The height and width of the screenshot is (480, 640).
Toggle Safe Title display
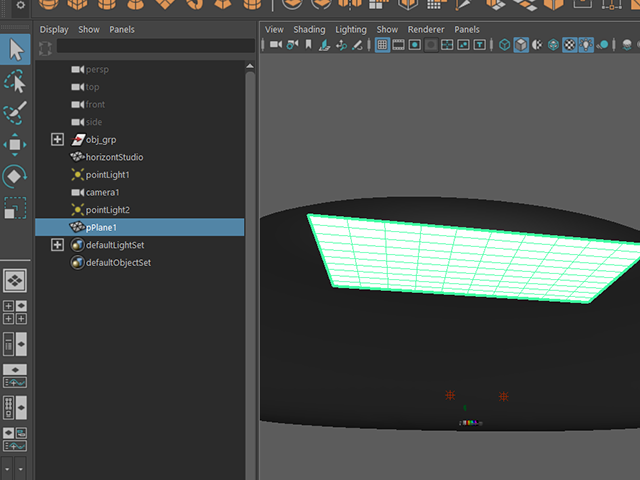(480, 44)
